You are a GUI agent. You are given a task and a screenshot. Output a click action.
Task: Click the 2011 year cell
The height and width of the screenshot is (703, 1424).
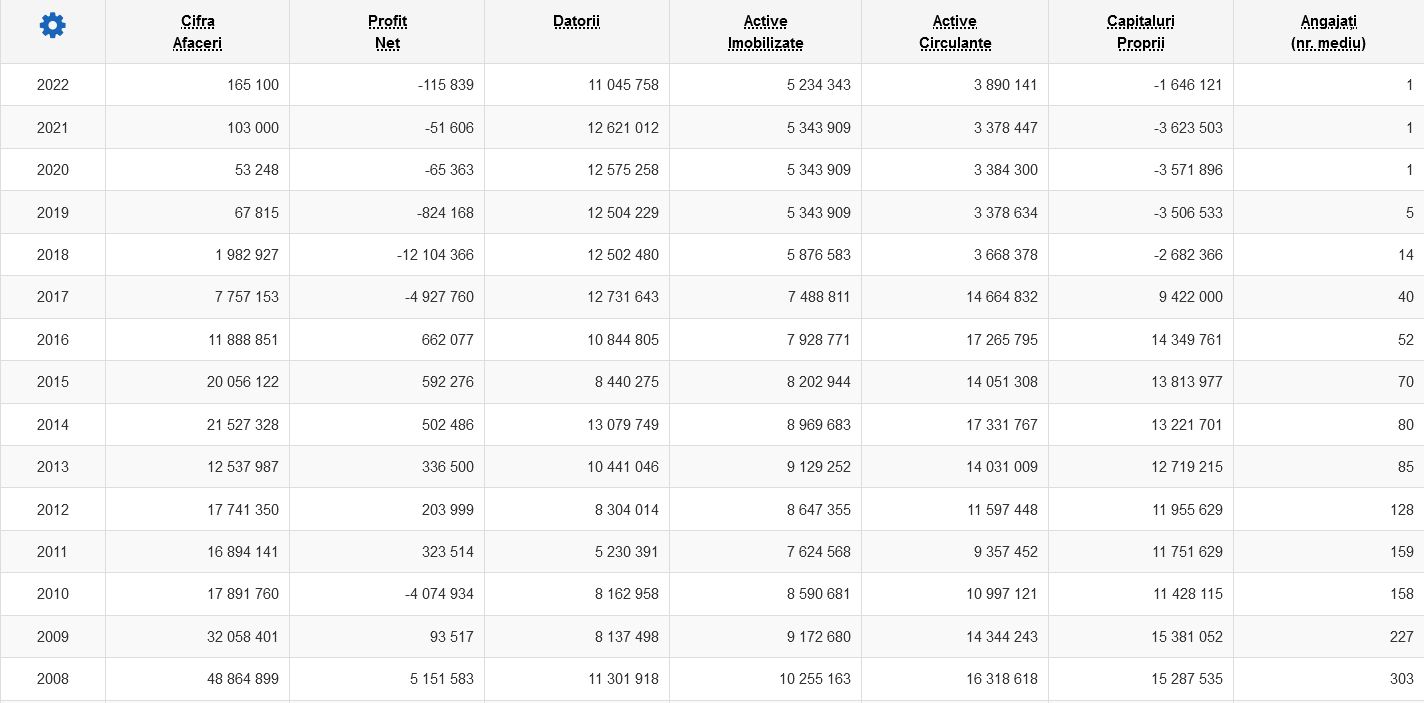pyautogui.click(x=53, y=552)
